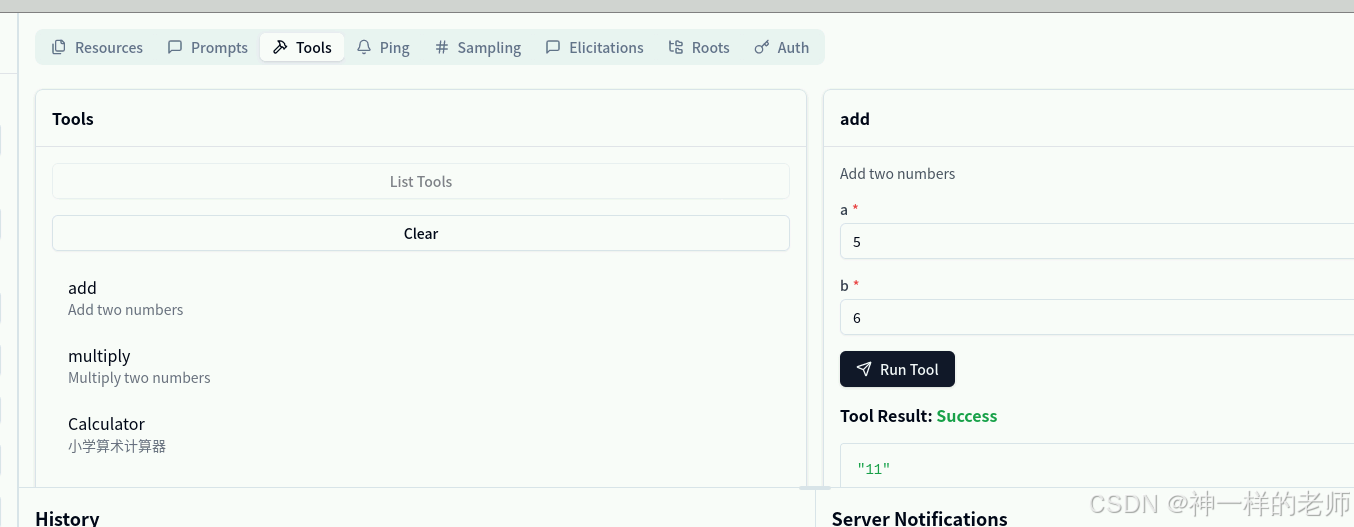Select the multiply tool in the list
This screenshot has height=527, width=1354.
pos(421,366)
